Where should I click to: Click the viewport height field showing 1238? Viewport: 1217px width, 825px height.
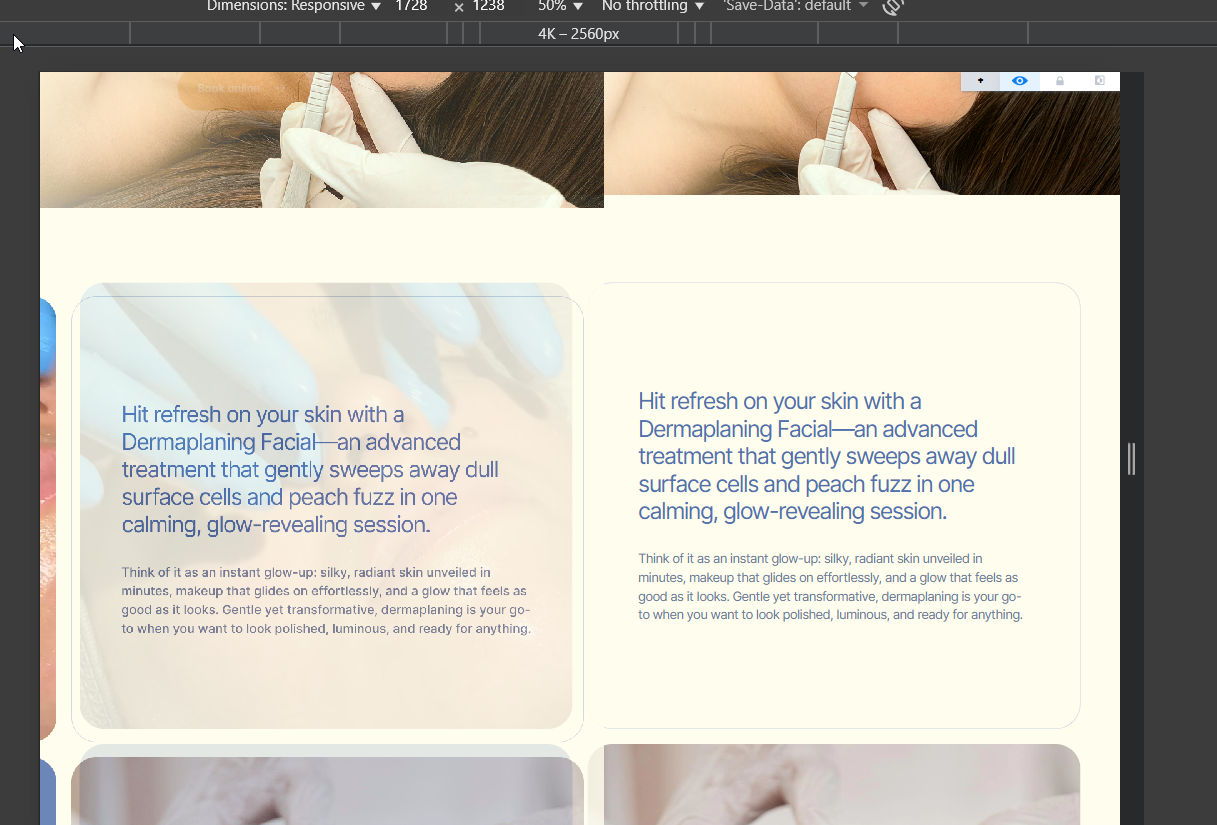pos(488,6)
